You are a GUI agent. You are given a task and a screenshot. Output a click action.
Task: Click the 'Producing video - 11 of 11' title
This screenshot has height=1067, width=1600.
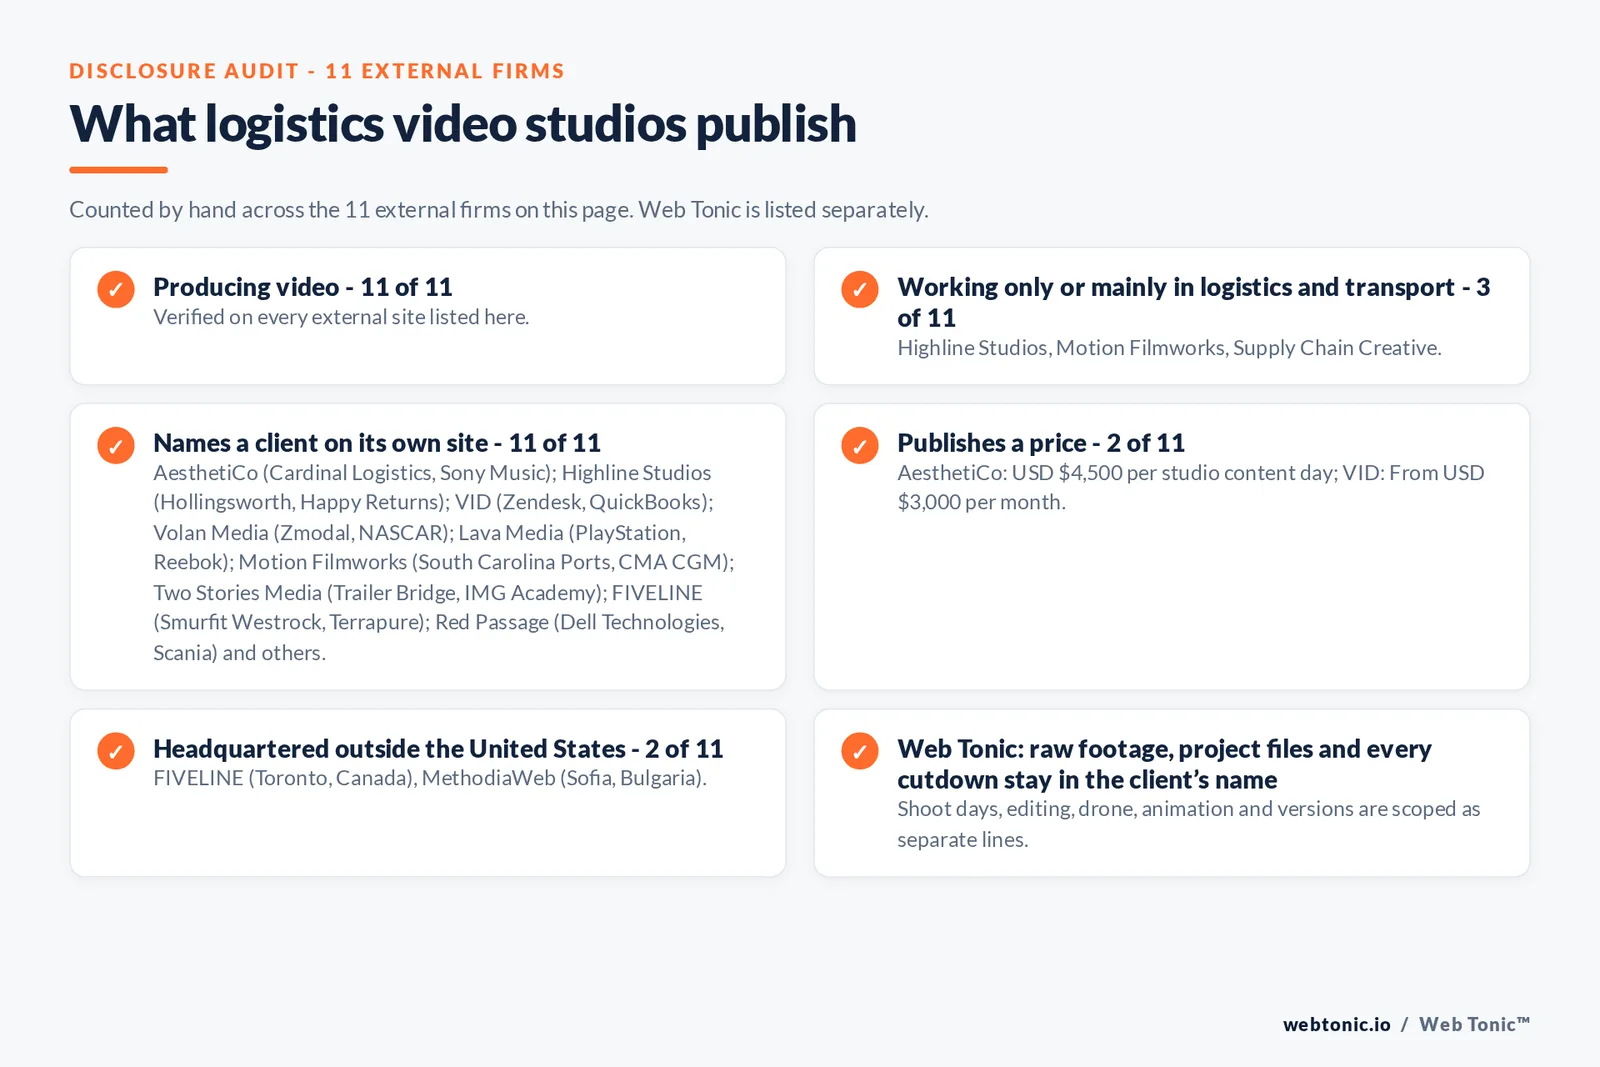(303, 287)
